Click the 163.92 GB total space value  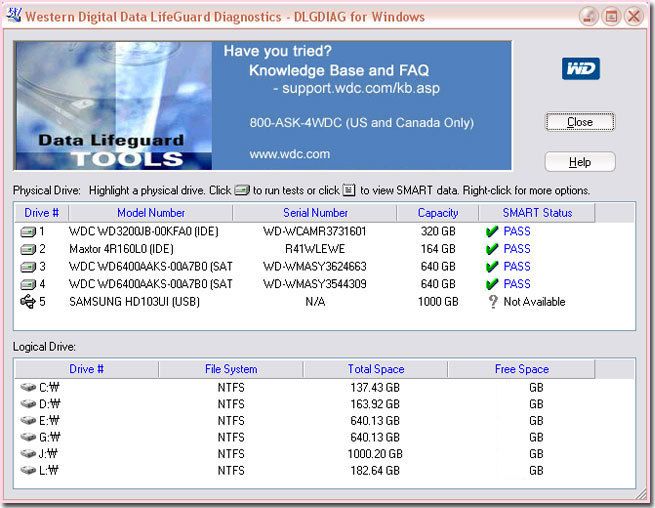(375, 404)
